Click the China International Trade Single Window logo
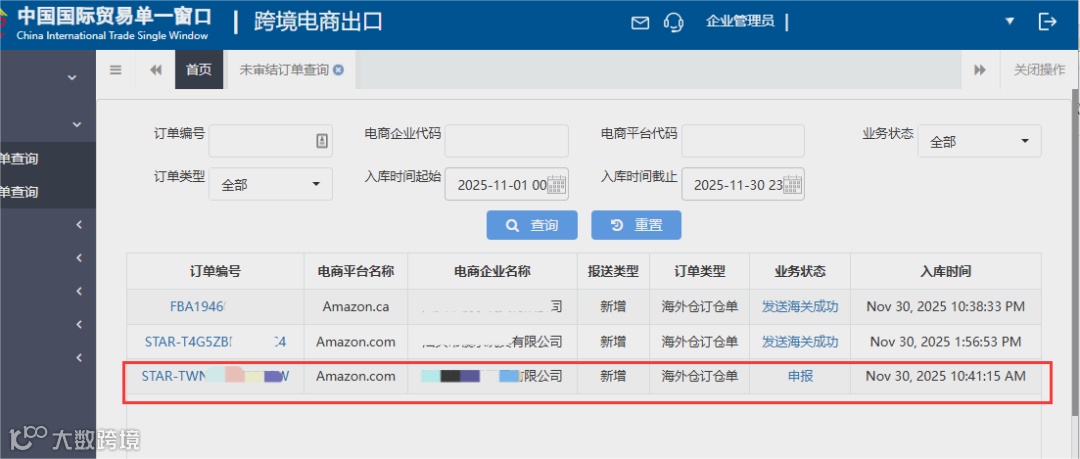Screen dimensions: 1080x459 [107, 23]
